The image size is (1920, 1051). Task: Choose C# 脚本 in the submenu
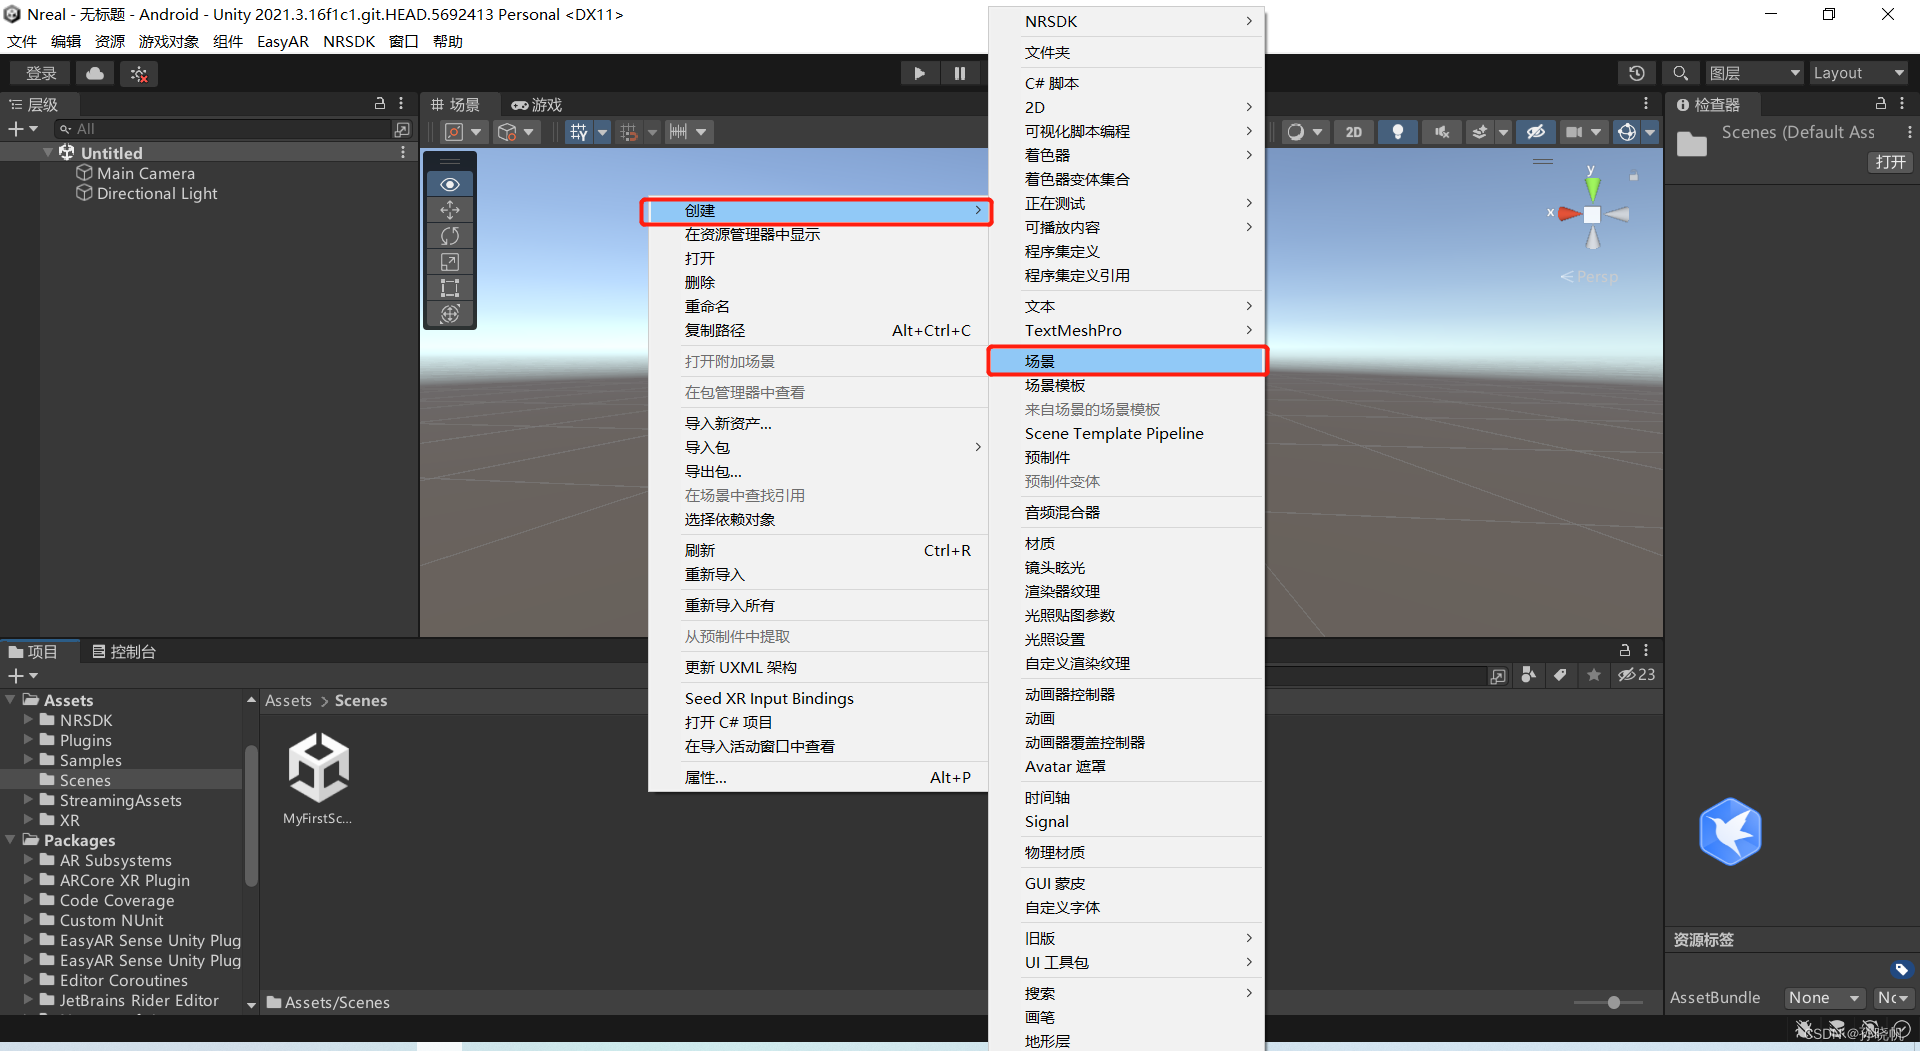(x=1127, y=83)
